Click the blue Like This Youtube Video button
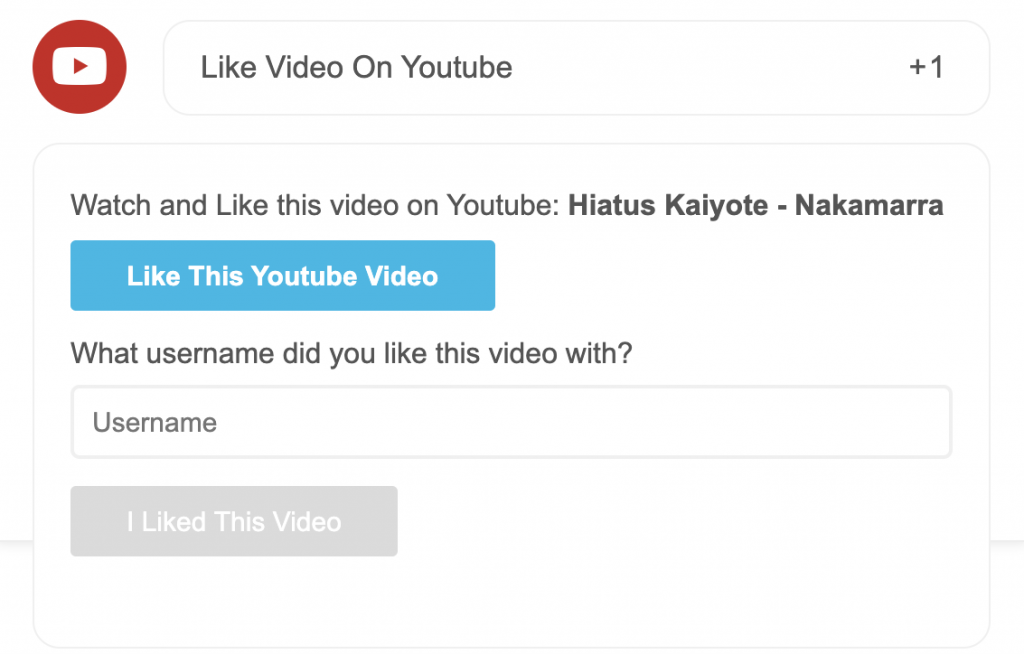The height and width of the screenshot is (654, 1024). point(282,275)
